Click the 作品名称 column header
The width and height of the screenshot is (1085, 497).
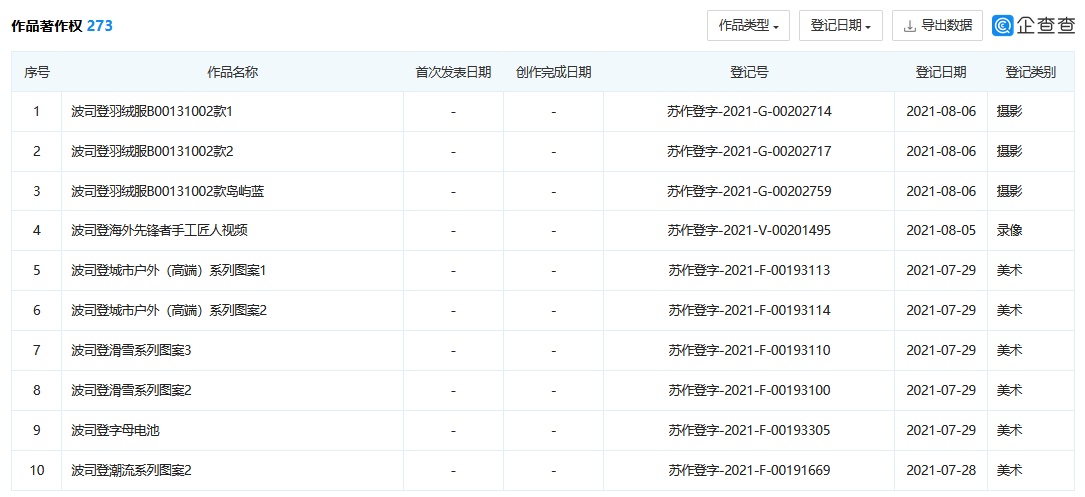click(x=232, y=72)
